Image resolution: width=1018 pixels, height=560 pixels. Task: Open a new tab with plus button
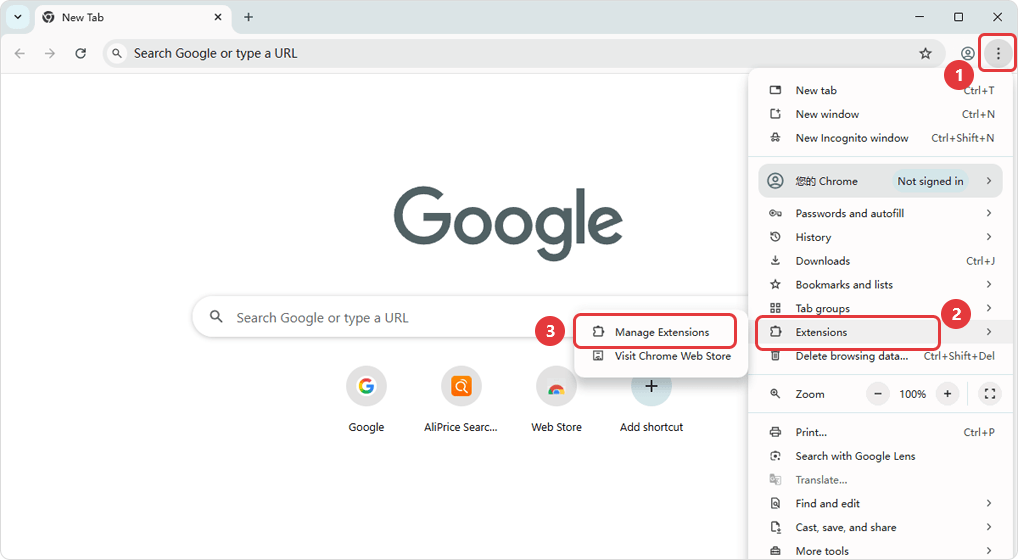(248, 17)
